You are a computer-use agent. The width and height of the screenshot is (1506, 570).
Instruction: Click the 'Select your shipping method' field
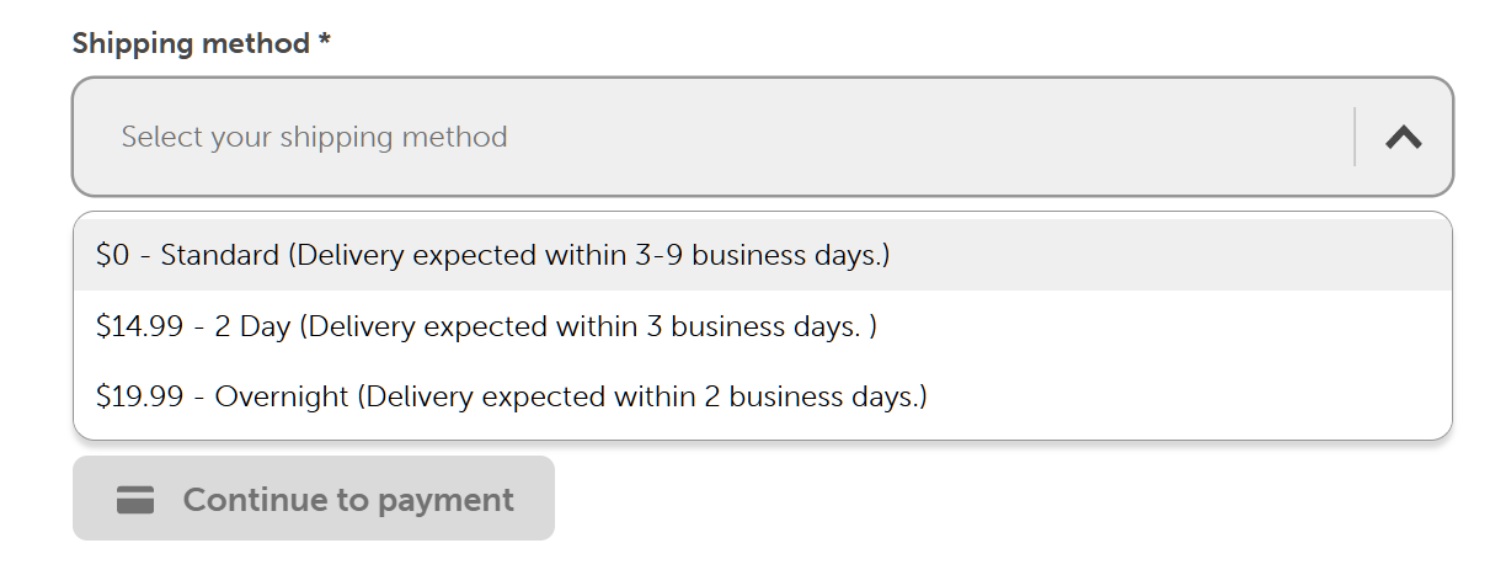[x=762, y=137]
